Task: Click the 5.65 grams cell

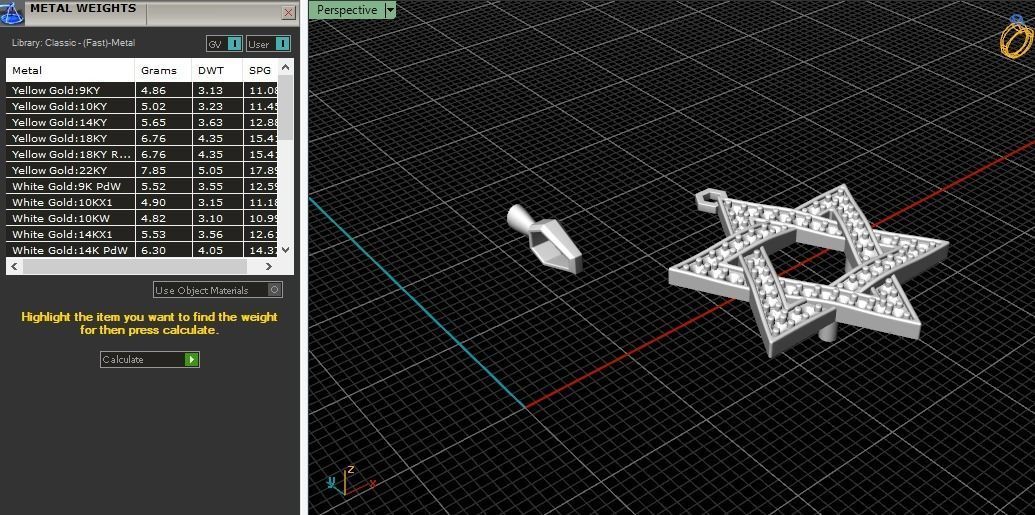Action: click(163, 122)
